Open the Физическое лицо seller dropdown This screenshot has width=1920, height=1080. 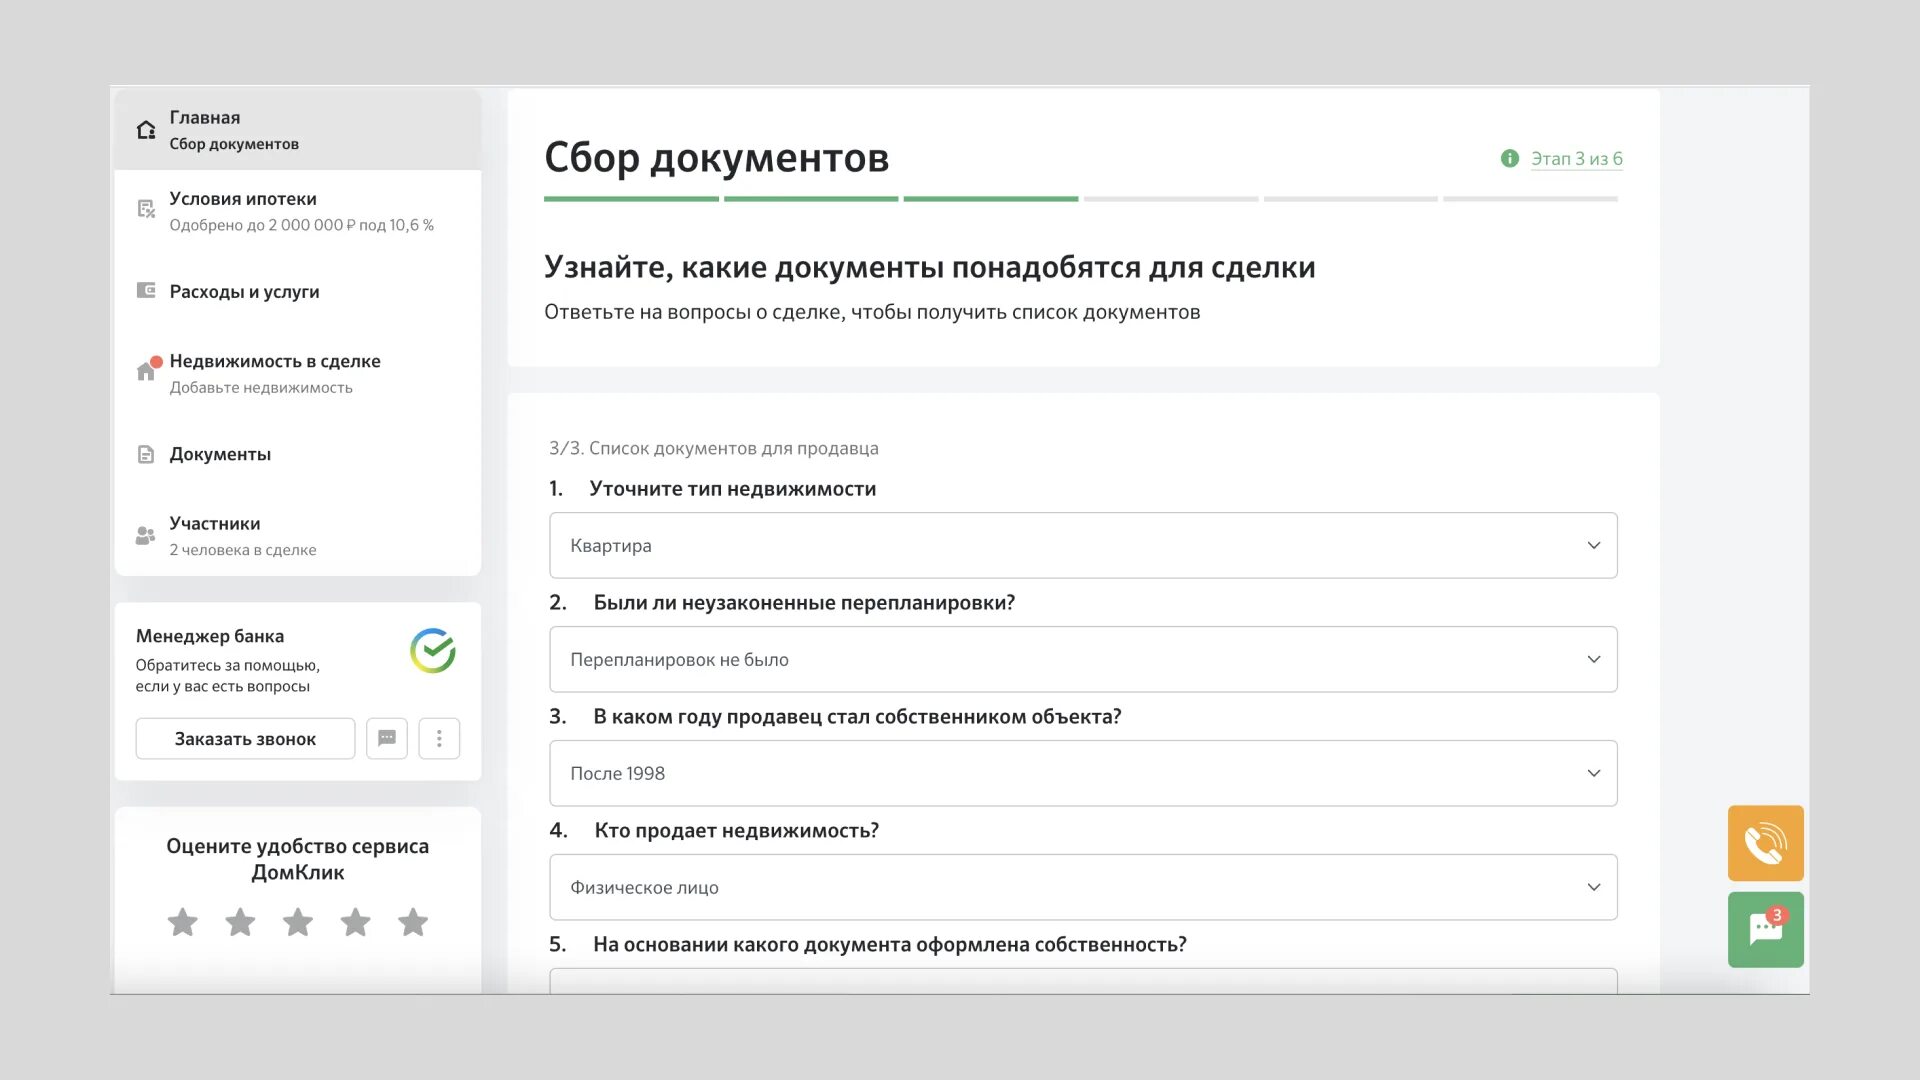click(1083, 887)
